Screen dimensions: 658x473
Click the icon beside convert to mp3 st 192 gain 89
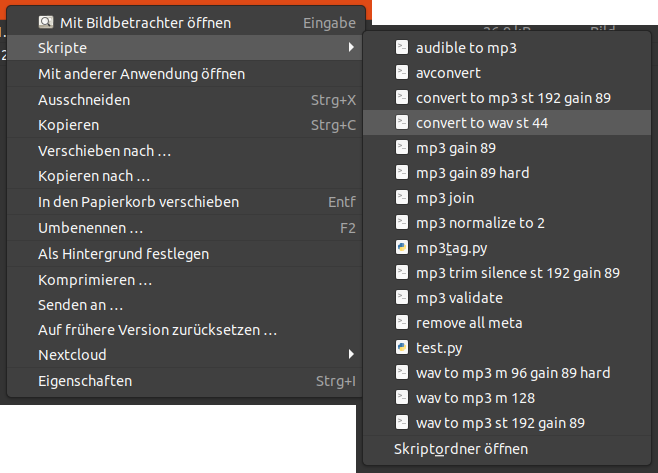coord(402,97)
